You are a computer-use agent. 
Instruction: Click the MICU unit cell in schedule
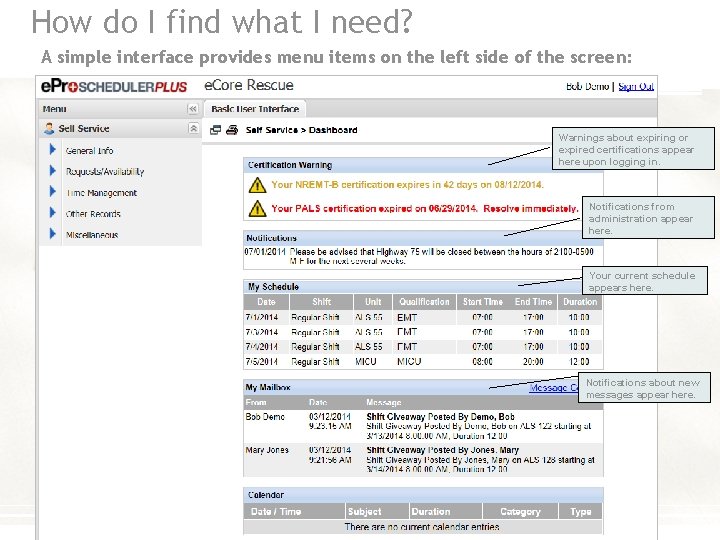click(366, 362)
